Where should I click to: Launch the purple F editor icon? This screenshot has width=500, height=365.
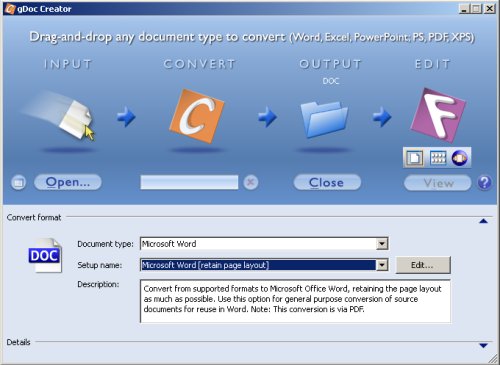coord(438,115)
